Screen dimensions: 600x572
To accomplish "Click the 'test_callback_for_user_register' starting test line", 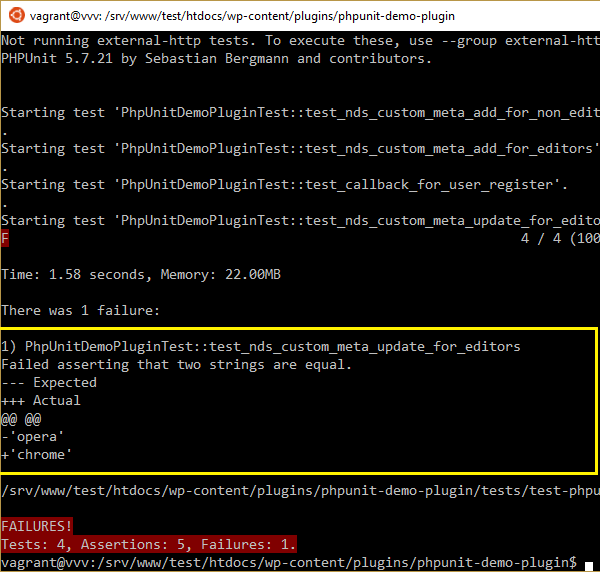I will (284, 184).
